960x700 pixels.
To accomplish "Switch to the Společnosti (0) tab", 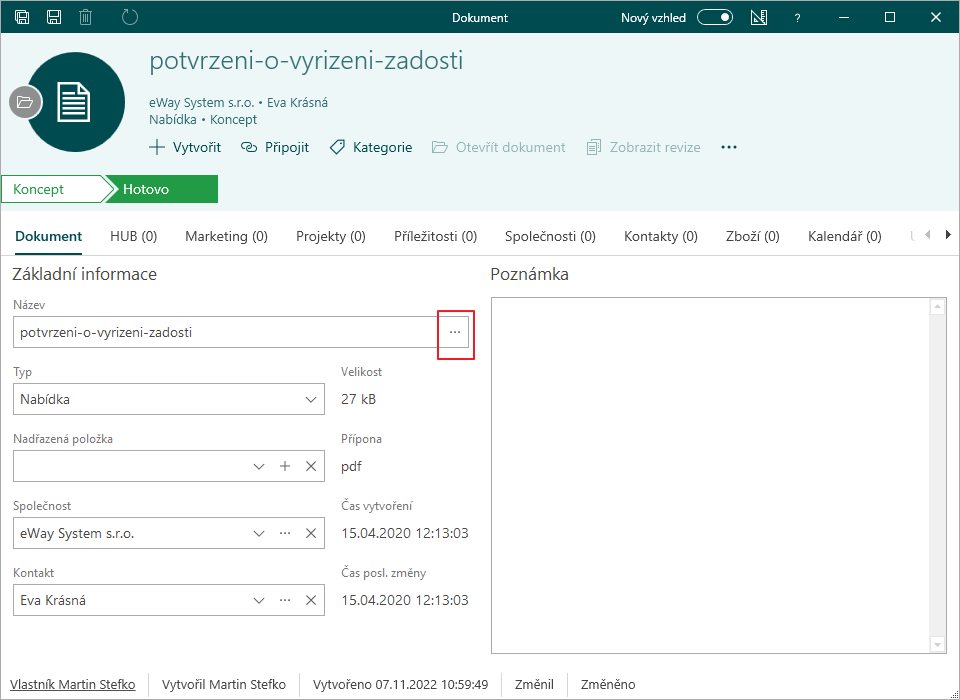I will tap(550, 236).
